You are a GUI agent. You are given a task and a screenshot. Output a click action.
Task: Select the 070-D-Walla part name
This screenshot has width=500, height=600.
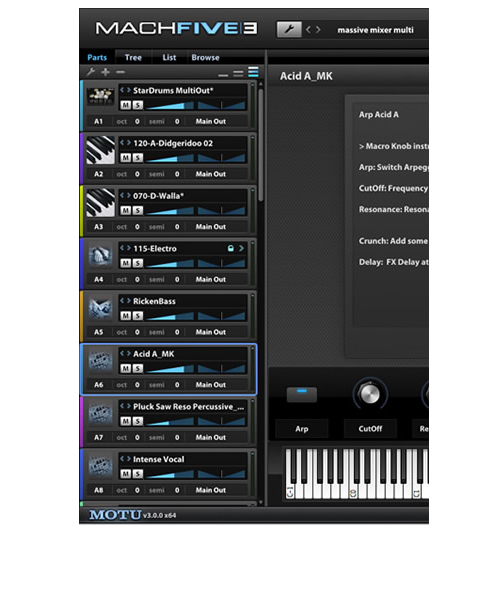pyautogui.click(x=158, y=196)
